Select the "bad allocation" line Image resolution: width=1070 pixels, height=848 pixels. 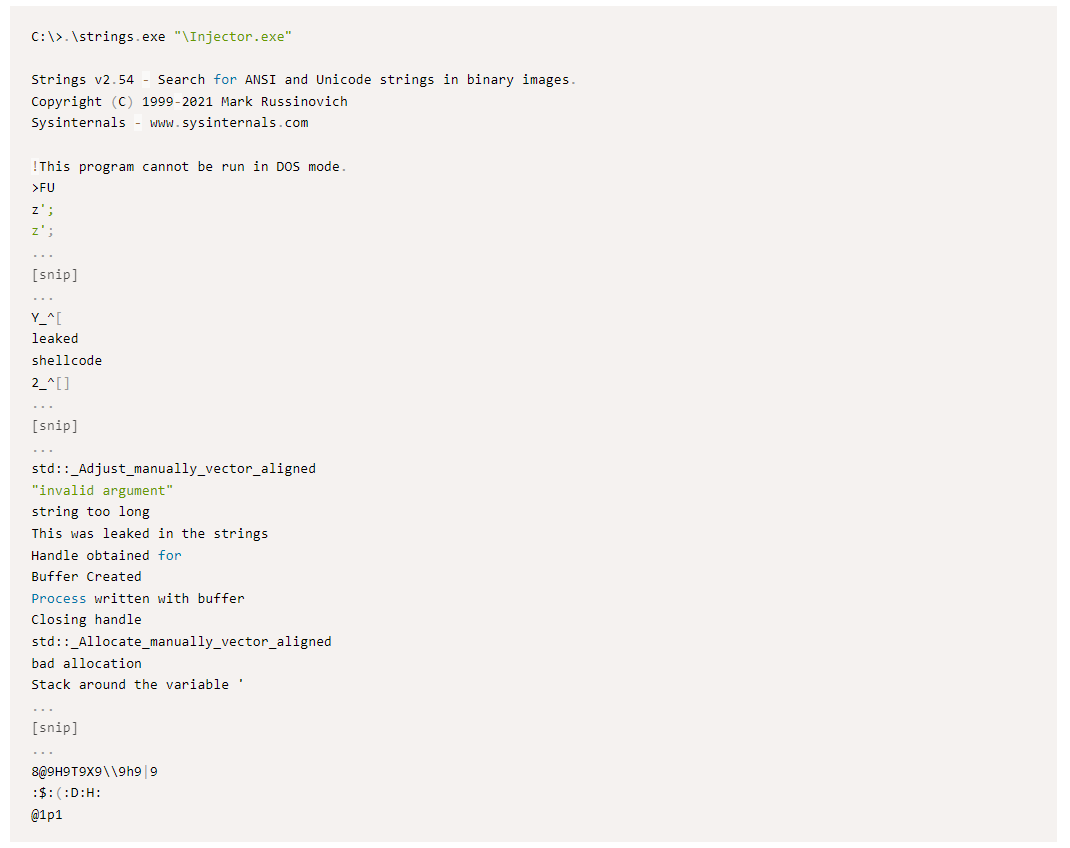click(x=86, y=663)
